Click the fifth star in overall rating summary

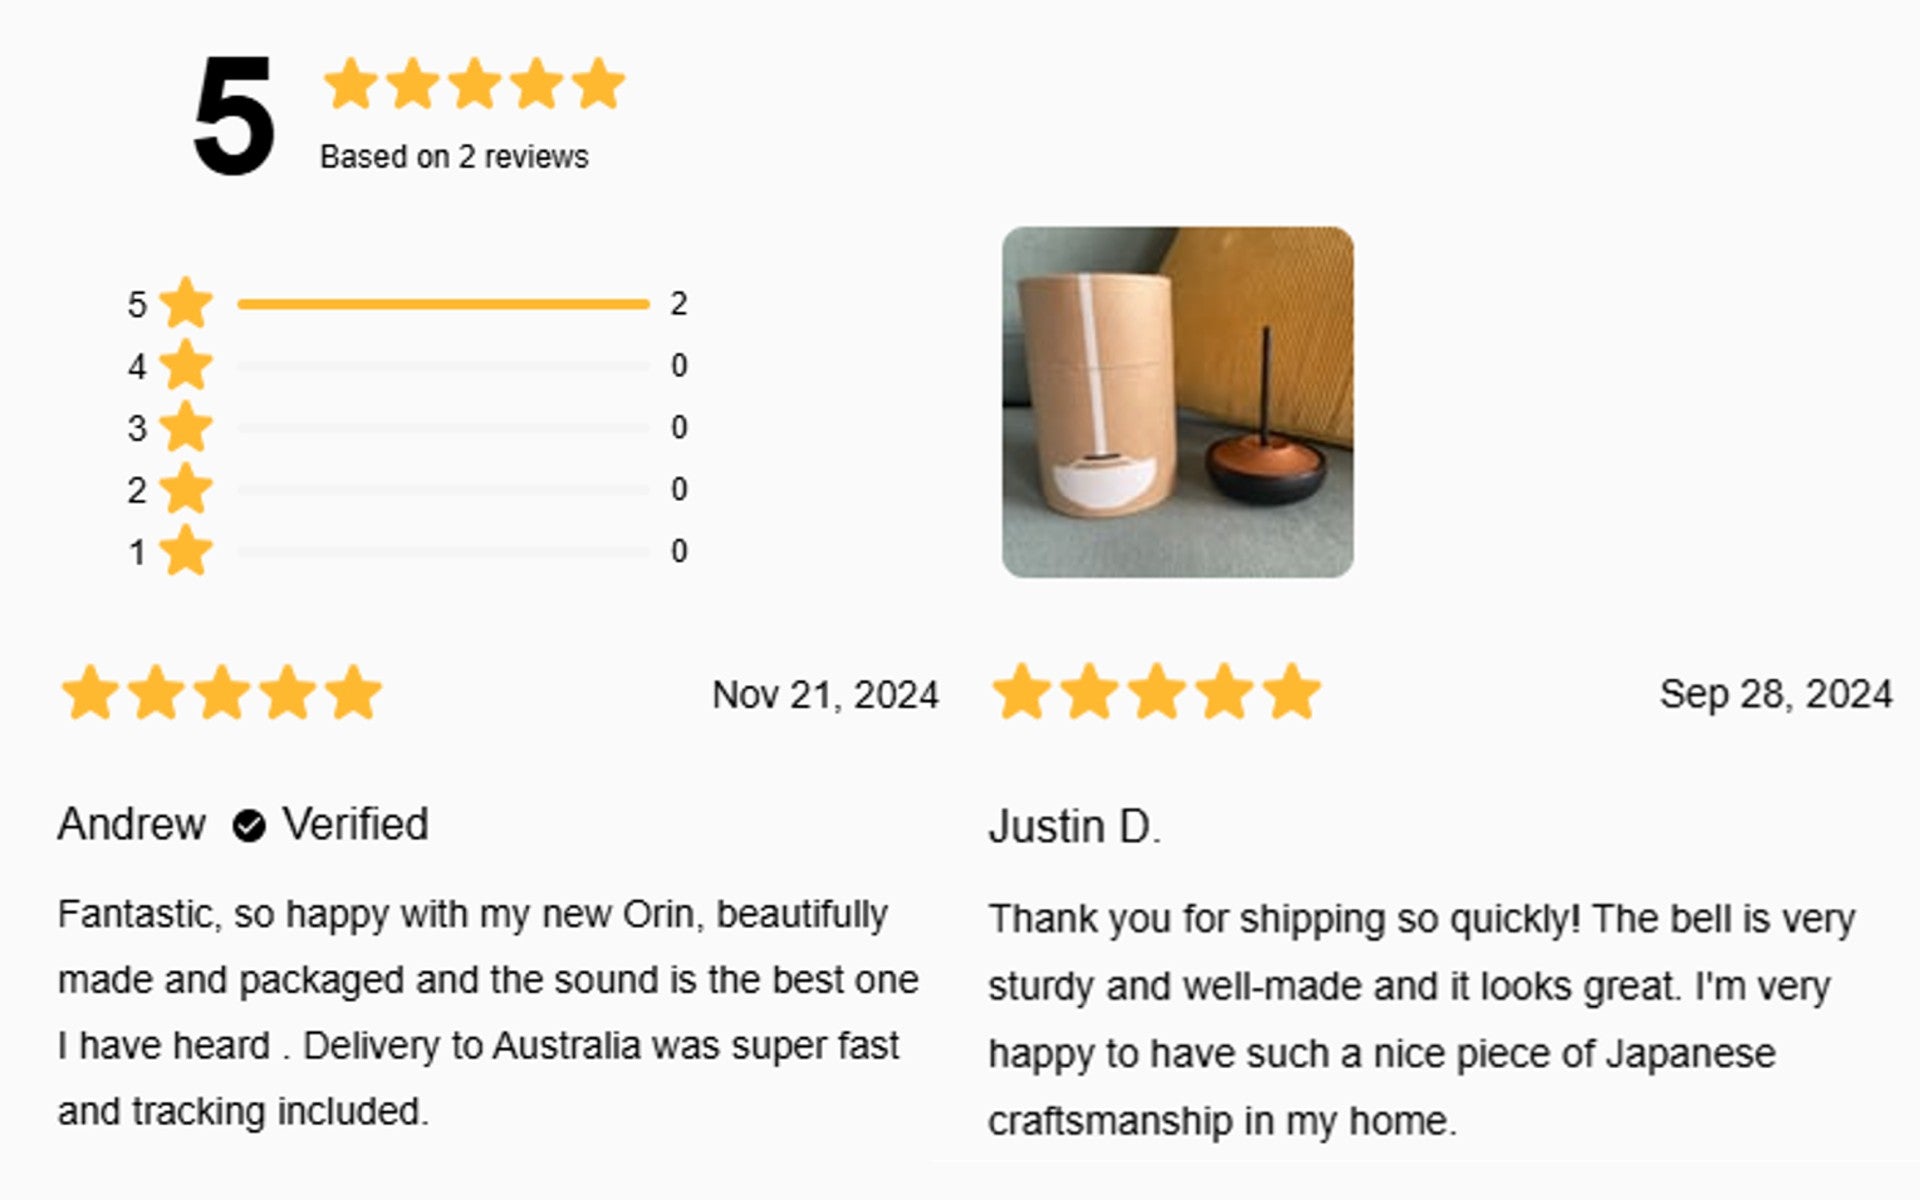pos(598,83)
